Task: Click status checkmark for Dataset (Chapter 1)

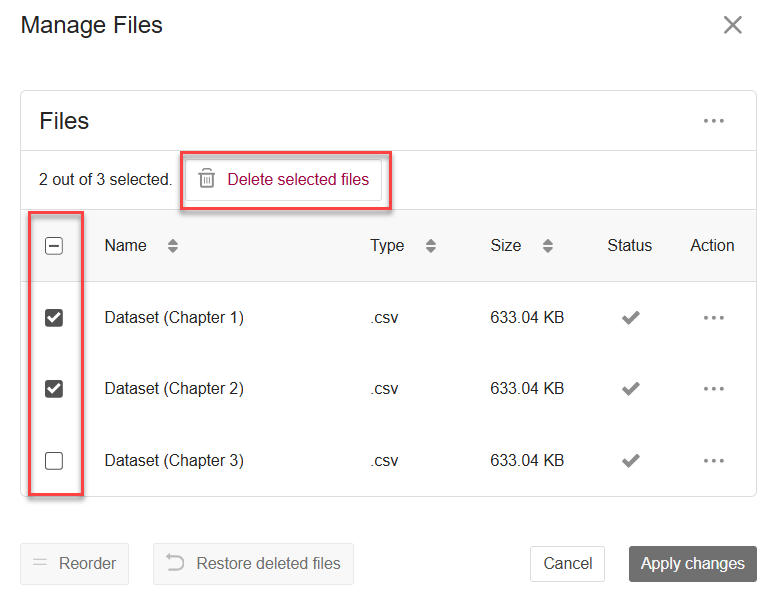Action: pyautogui.click(x=630, y=317)
